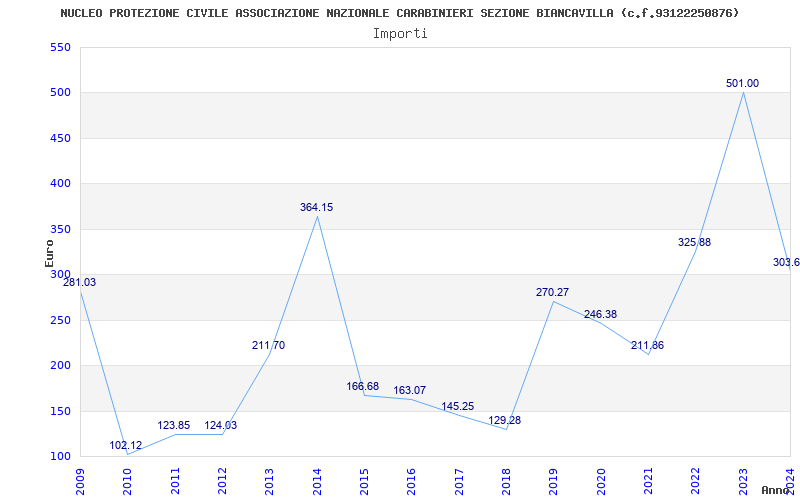Image resolution: width=800 pixels, height=500 pixels.
Task: Select the 129.28 data label
Action: [x=505, y=421]
